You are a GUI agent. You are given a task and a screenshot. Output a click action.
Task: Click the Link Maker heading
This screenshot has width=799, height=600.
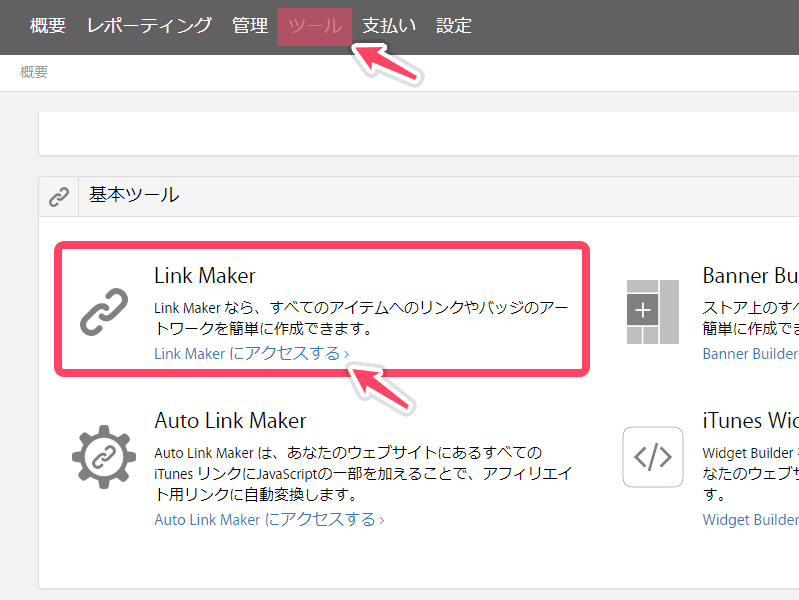[205, 276]
